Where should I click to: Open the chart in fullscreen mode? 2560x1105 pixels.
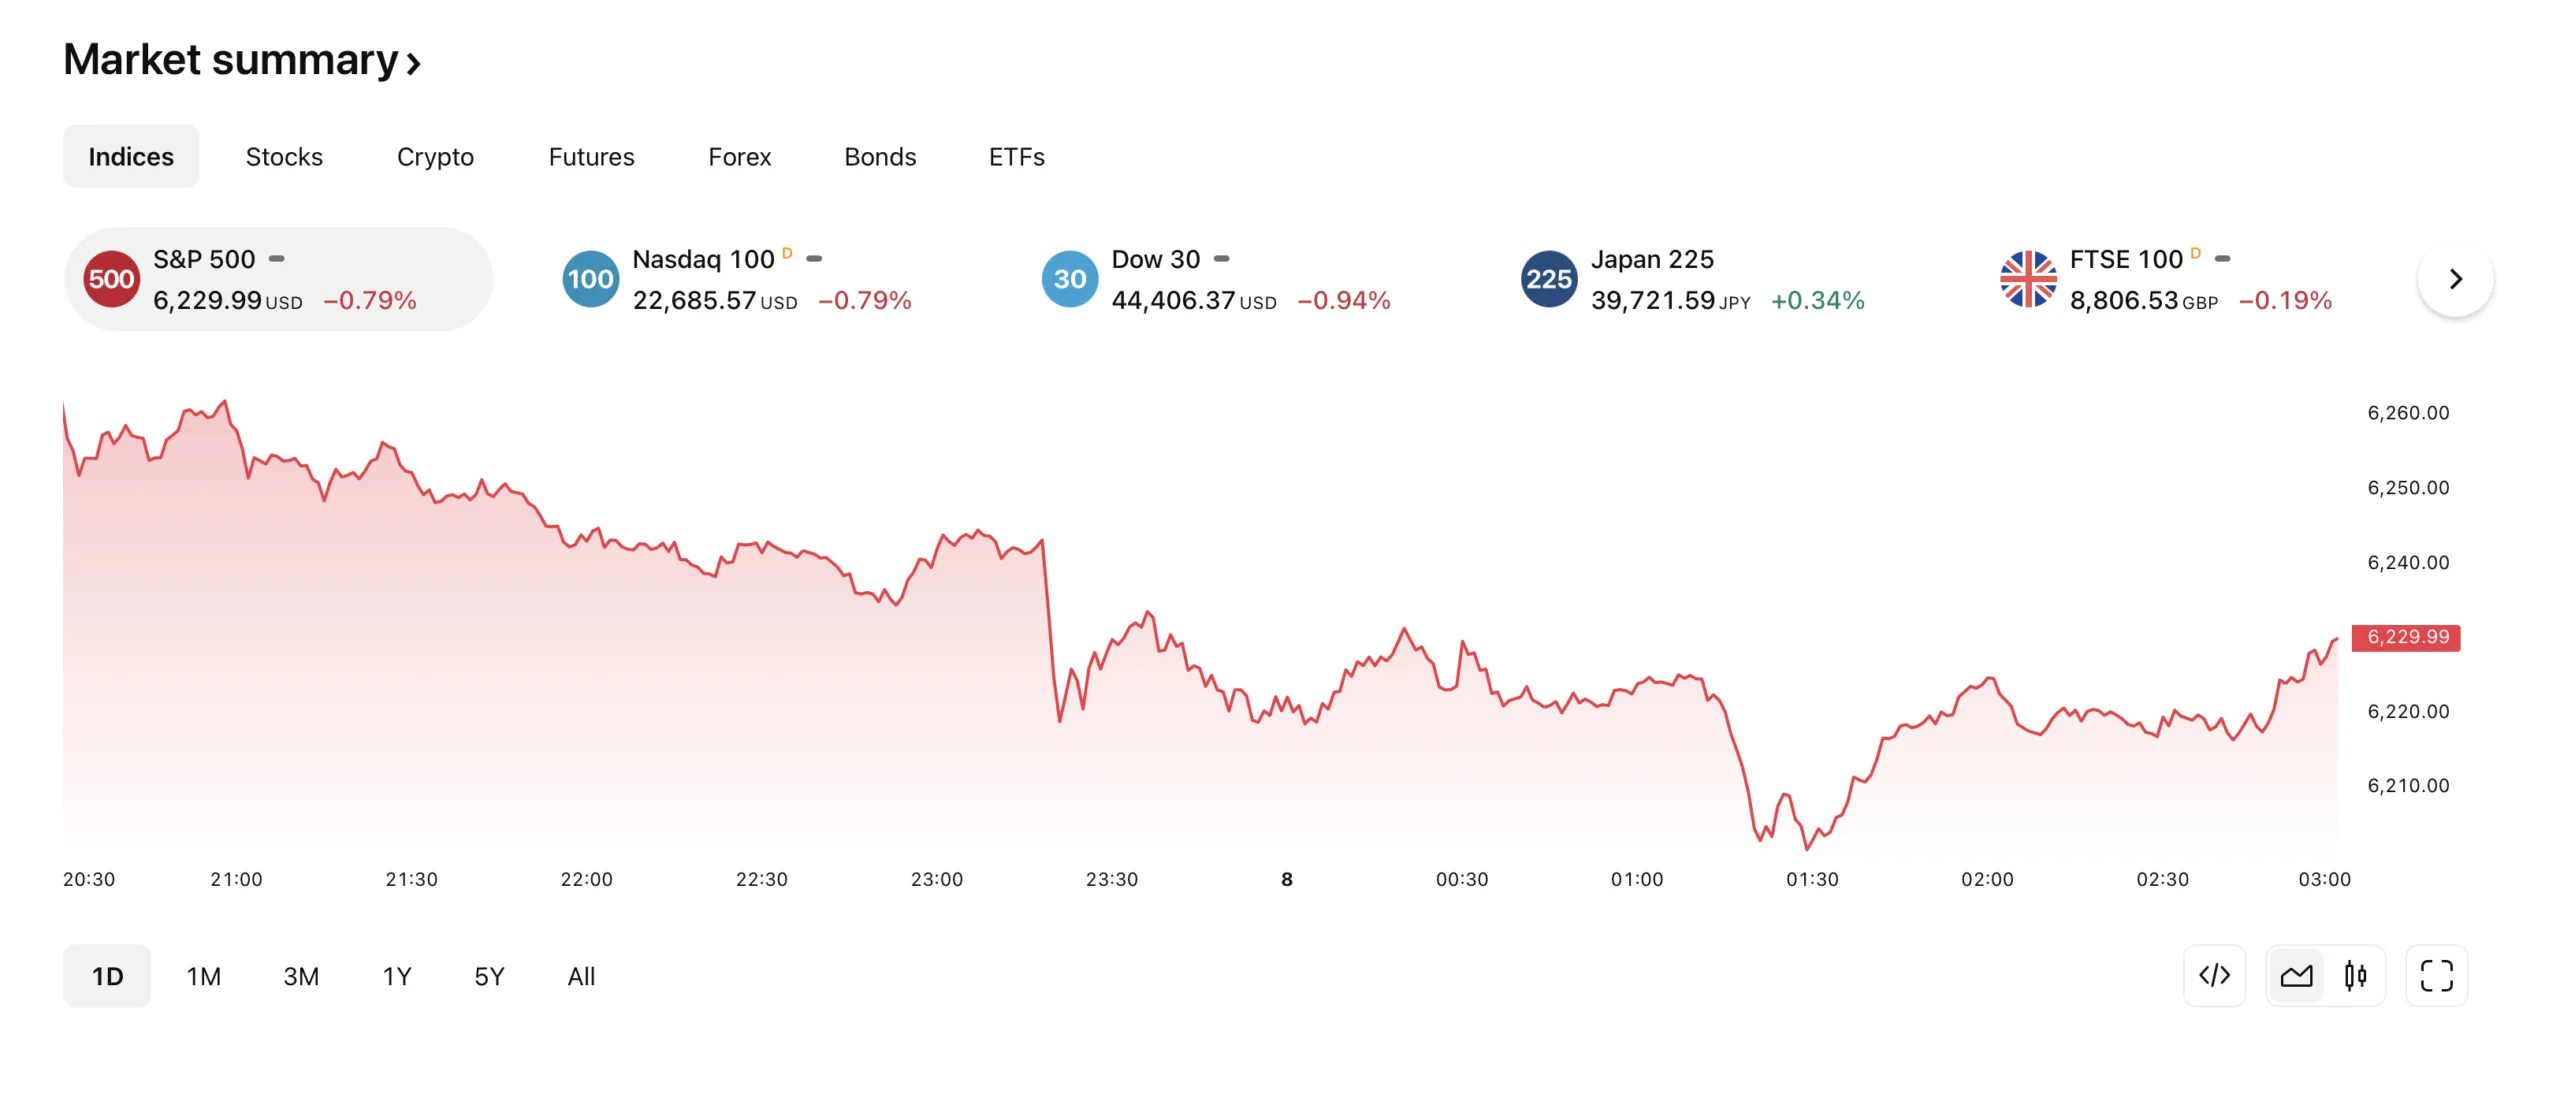2436,975
